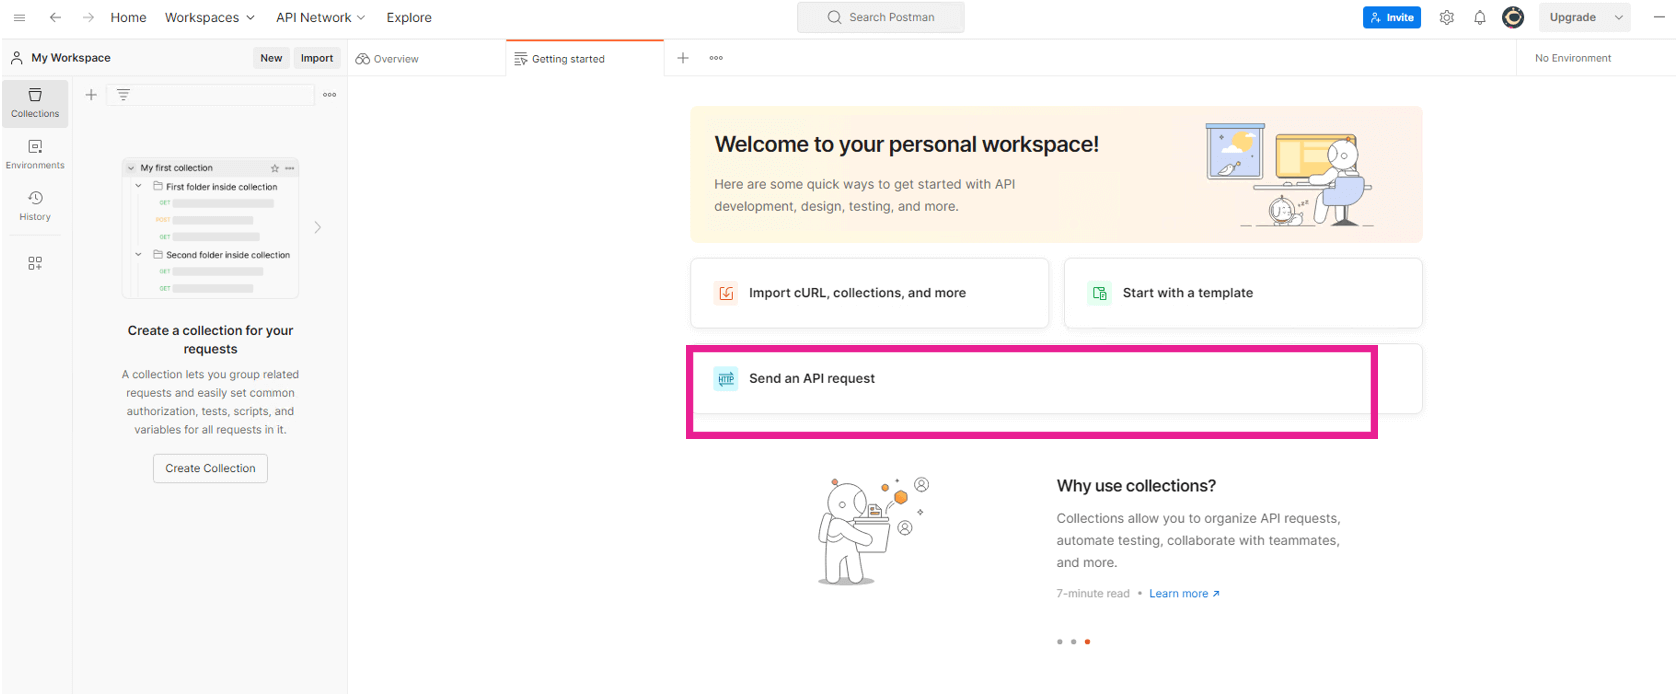The image size is (1680, 695).
Task: Go back with the left arrow
Action: coord(55,18)
